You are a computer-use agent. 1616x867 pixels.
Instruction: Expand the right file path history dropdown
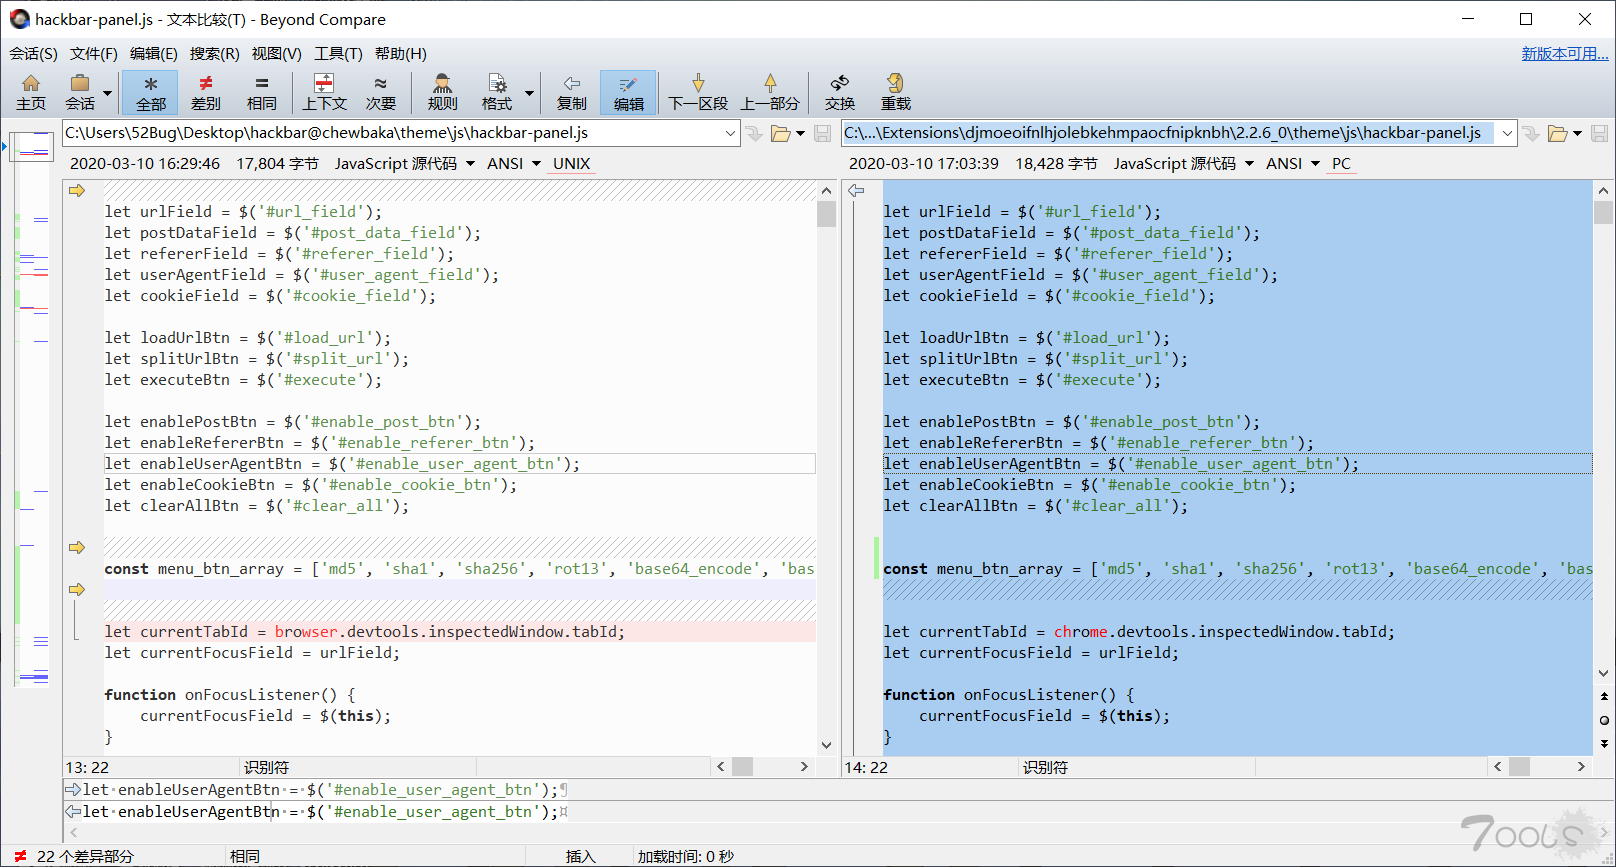(1507, 133)
